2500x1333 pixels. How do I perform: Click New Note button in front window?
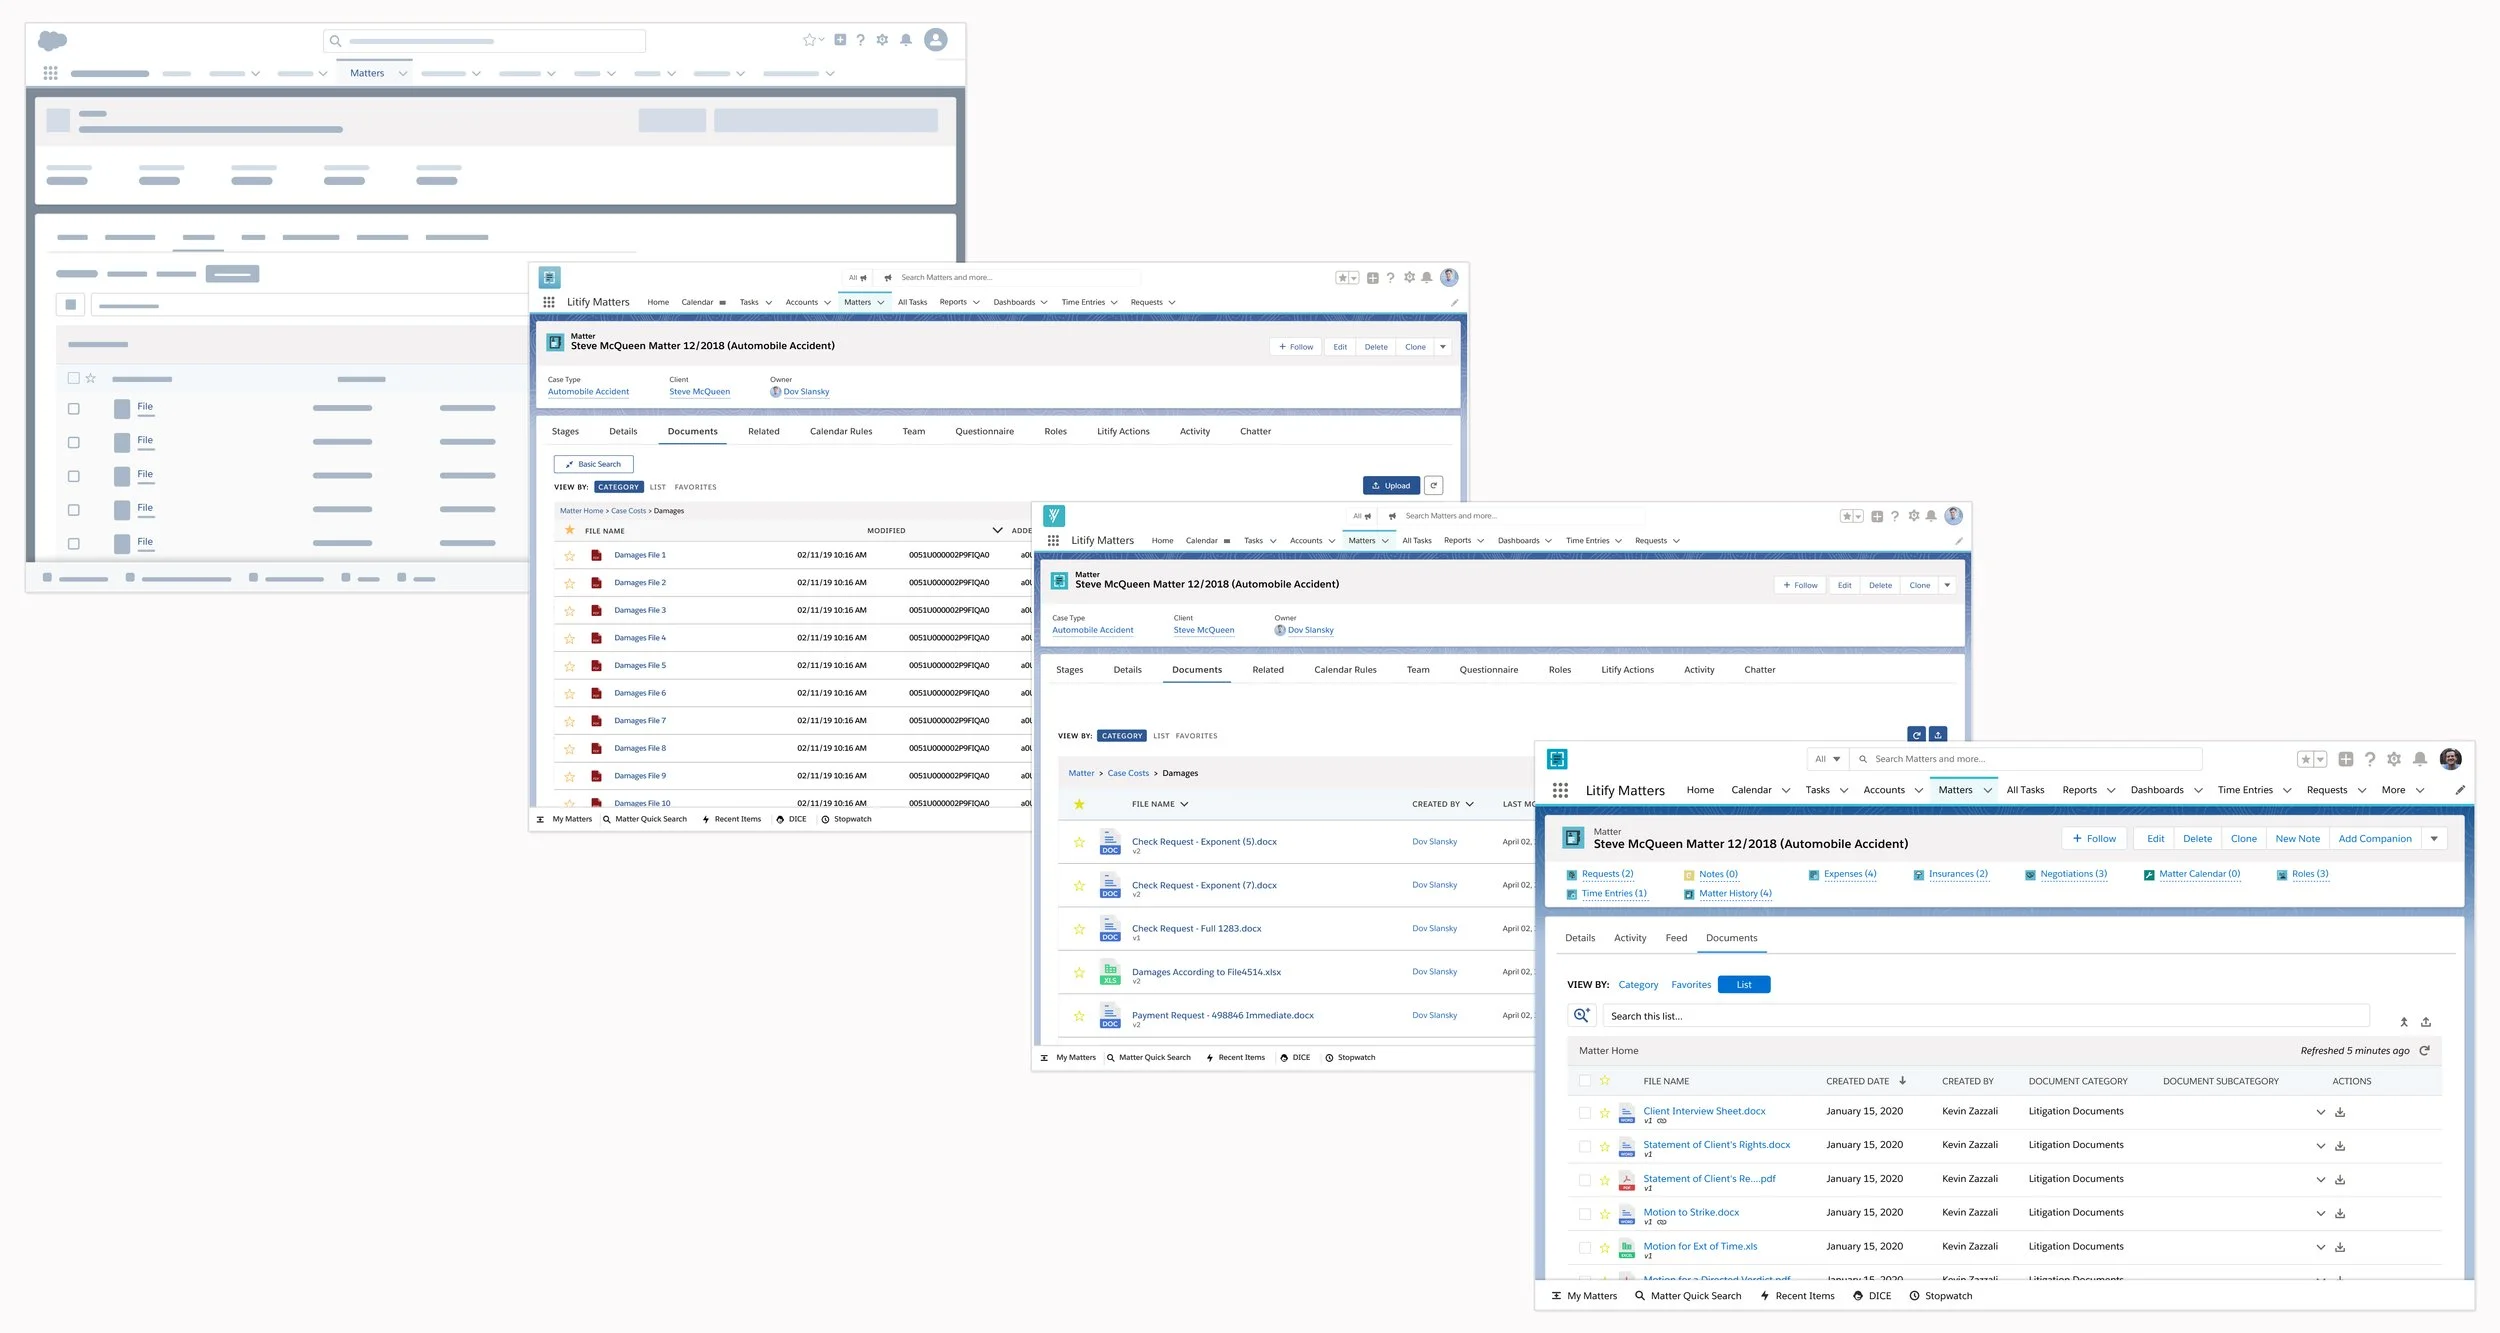pos(2297,839)
